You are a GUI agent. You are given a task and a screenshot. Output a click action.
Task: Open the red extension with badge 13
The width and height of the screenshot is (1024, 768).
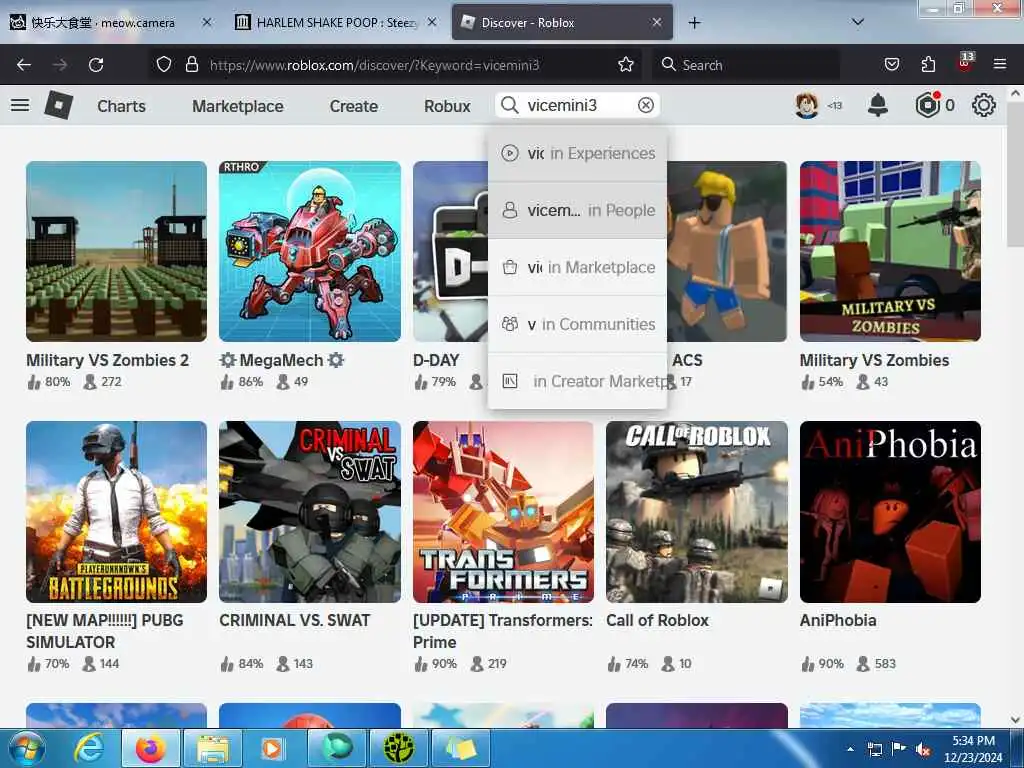click(965, 63)
